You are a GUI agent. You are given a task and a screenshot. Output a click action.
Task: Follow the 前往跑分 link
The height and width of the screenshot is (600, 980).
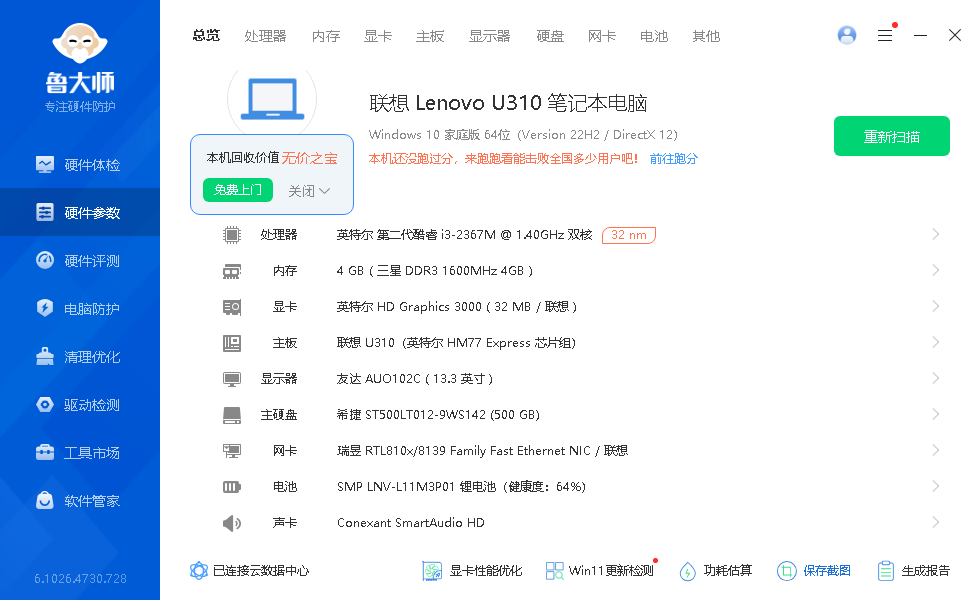(673, 159)
